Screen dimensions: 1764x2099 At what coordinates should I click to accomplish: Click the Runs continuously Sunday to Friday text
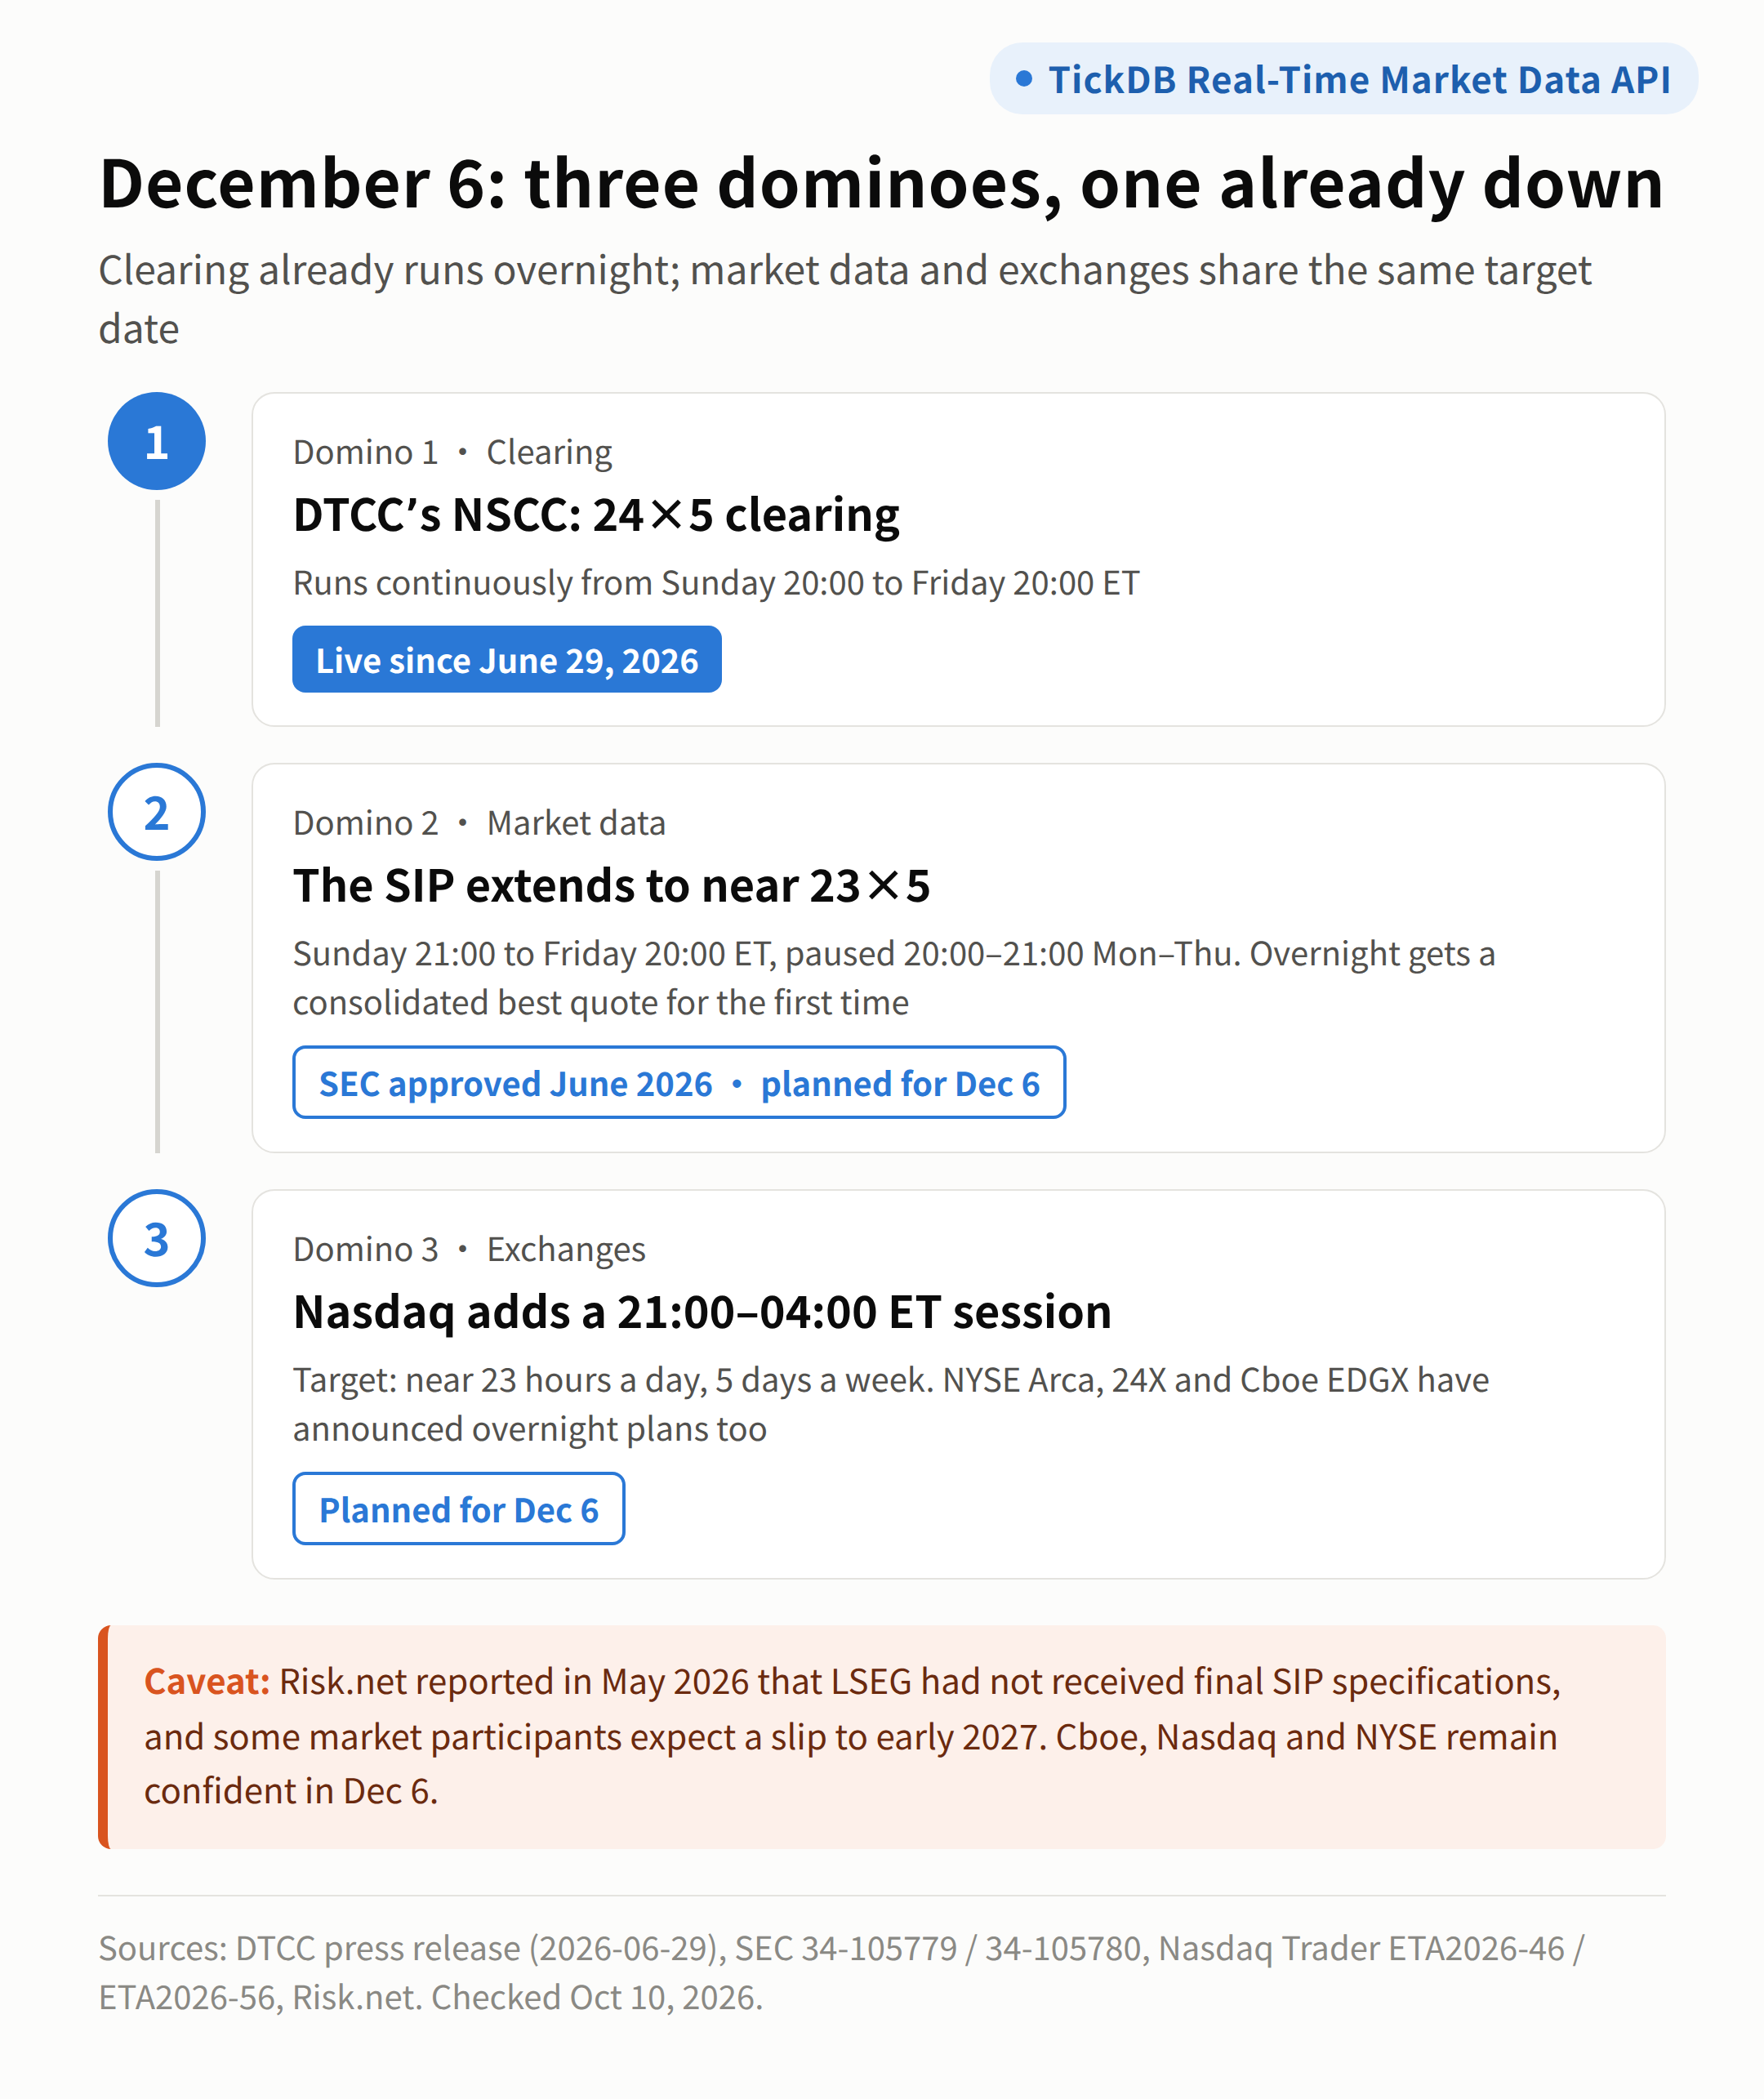(716, 583)
